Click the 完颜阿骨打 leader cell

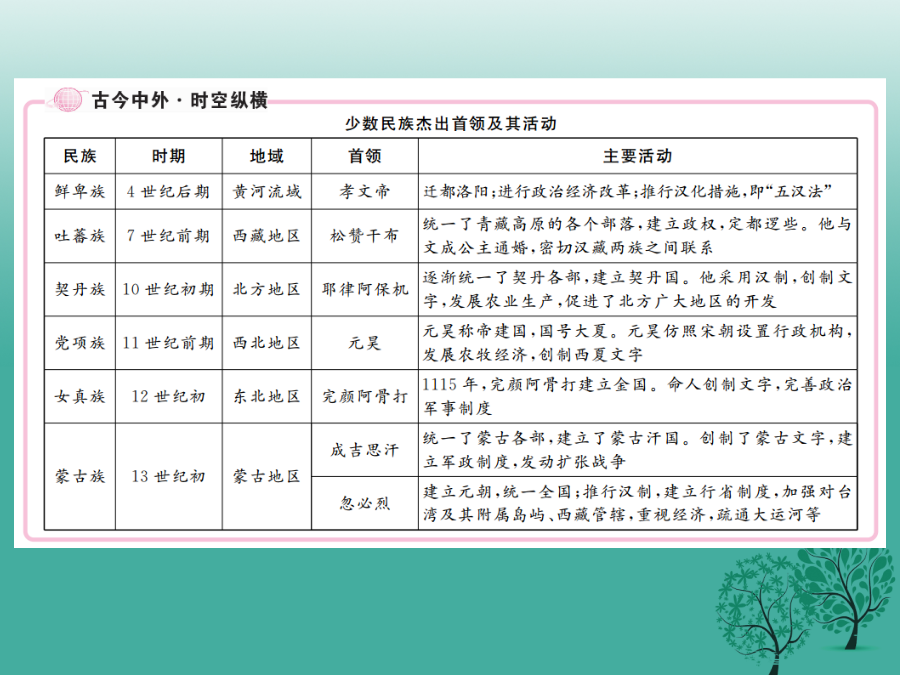365,396
